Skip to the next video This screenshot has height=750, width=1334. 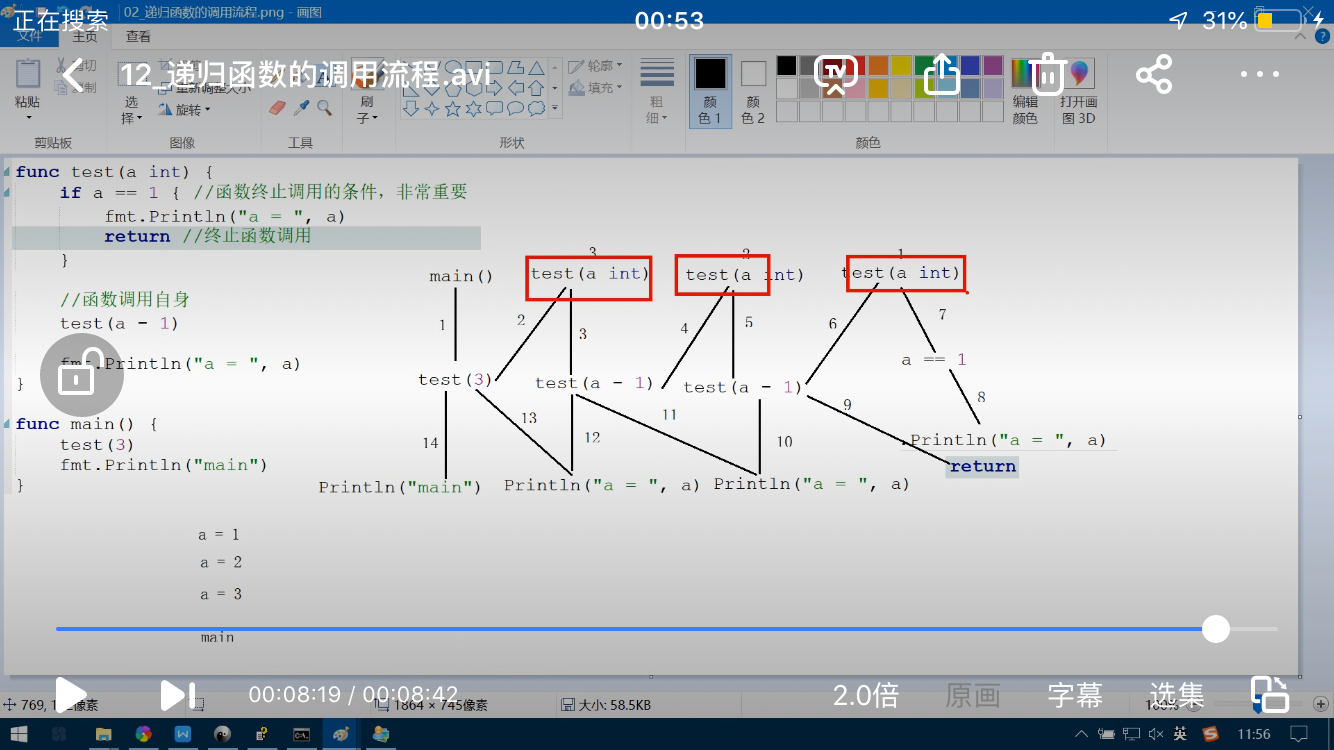[178, 695]
